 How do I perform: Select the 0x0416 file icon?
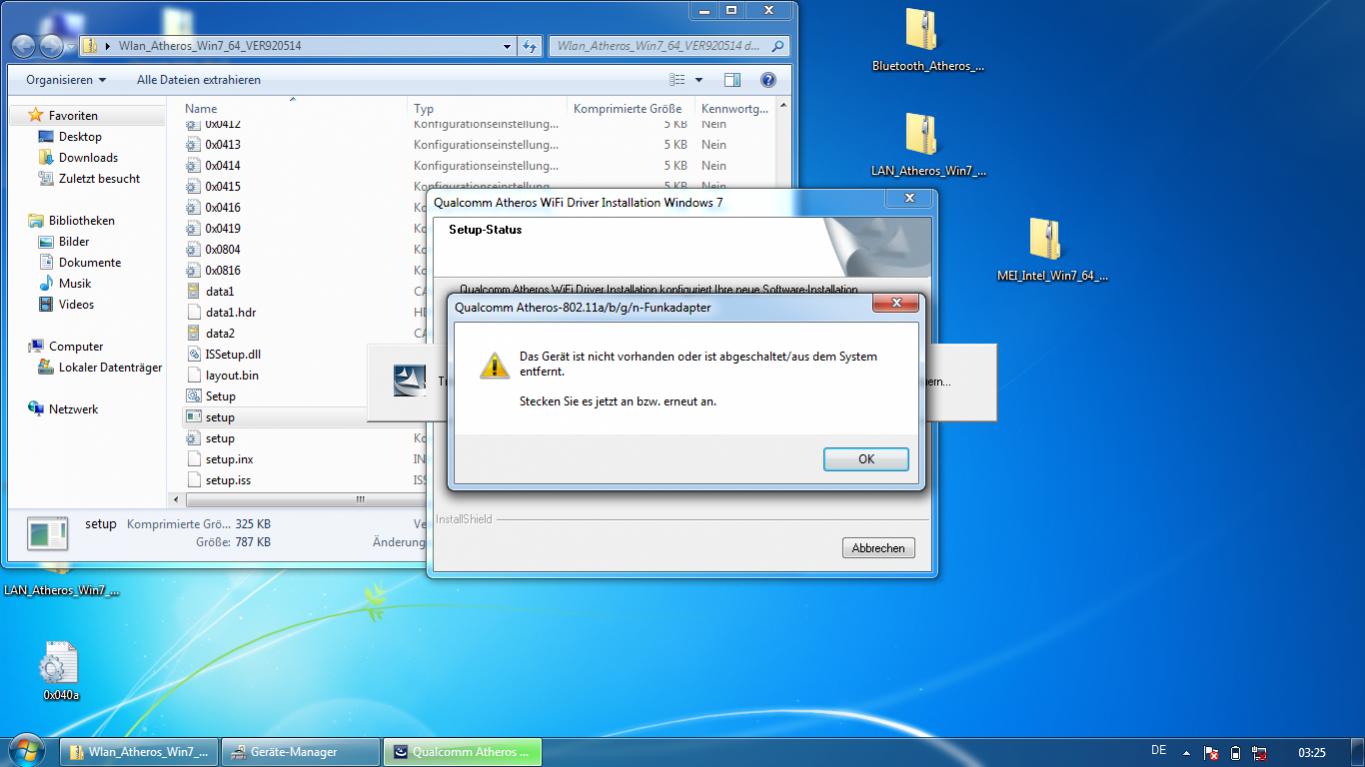pos(194,208)
